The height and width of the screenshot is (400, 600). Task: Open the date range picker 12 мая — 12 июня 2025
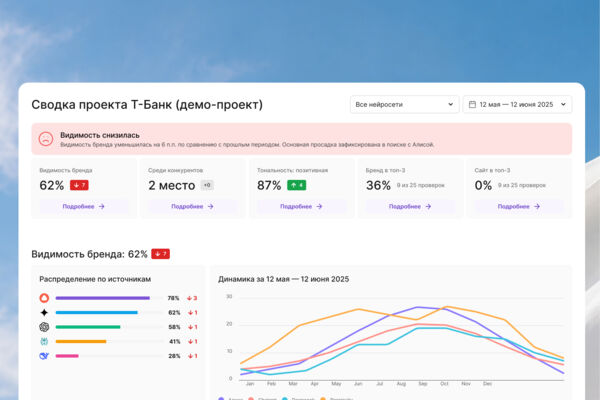click(x=517, y=104)
